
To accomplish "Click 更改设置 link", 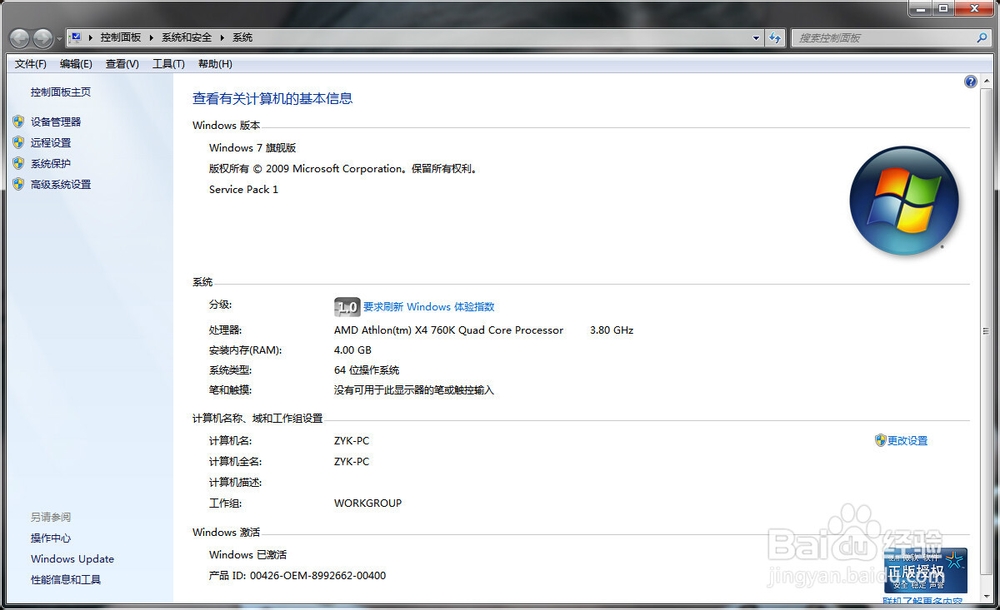I will pyautogui.click(x=907, y=441).
